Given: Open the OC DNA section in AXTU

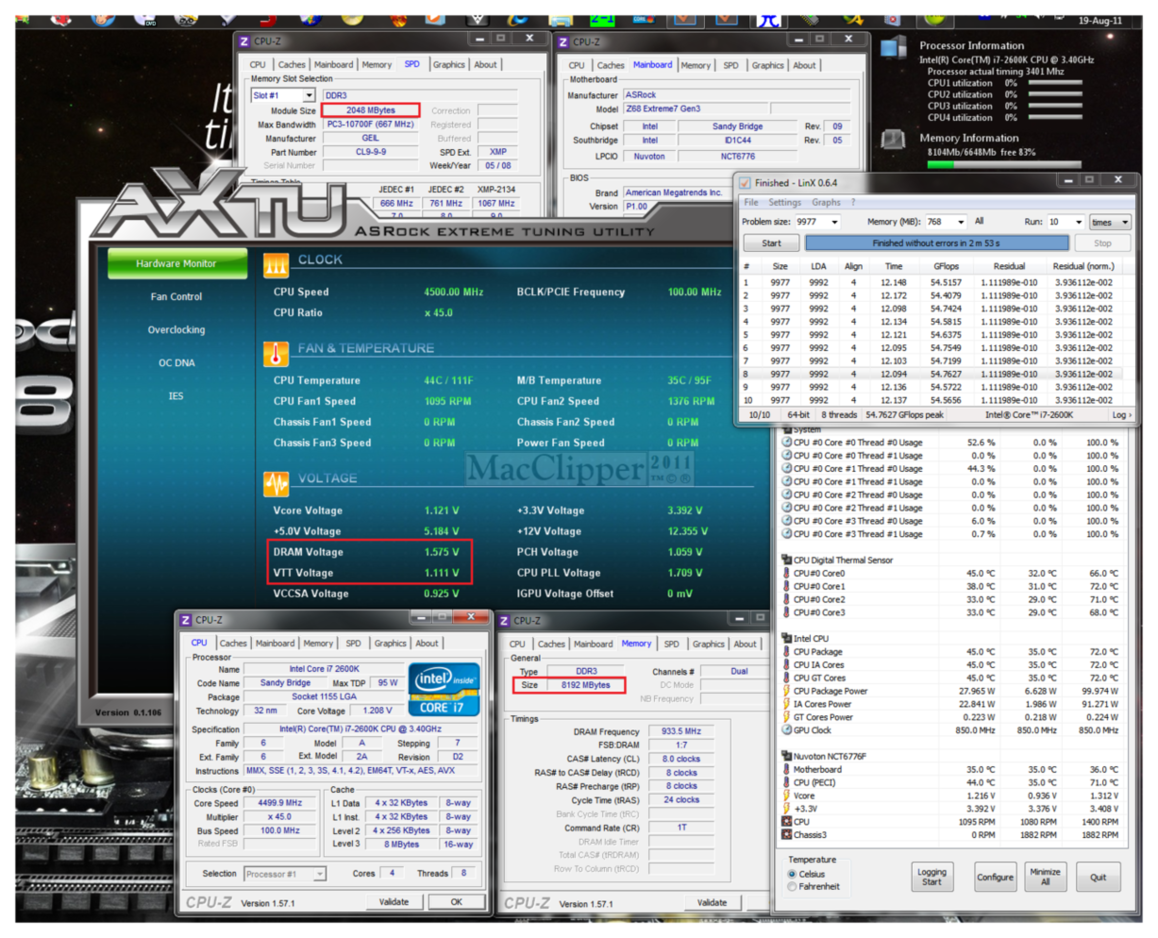Looking at the screenshot, I should [x=177, y=363].
